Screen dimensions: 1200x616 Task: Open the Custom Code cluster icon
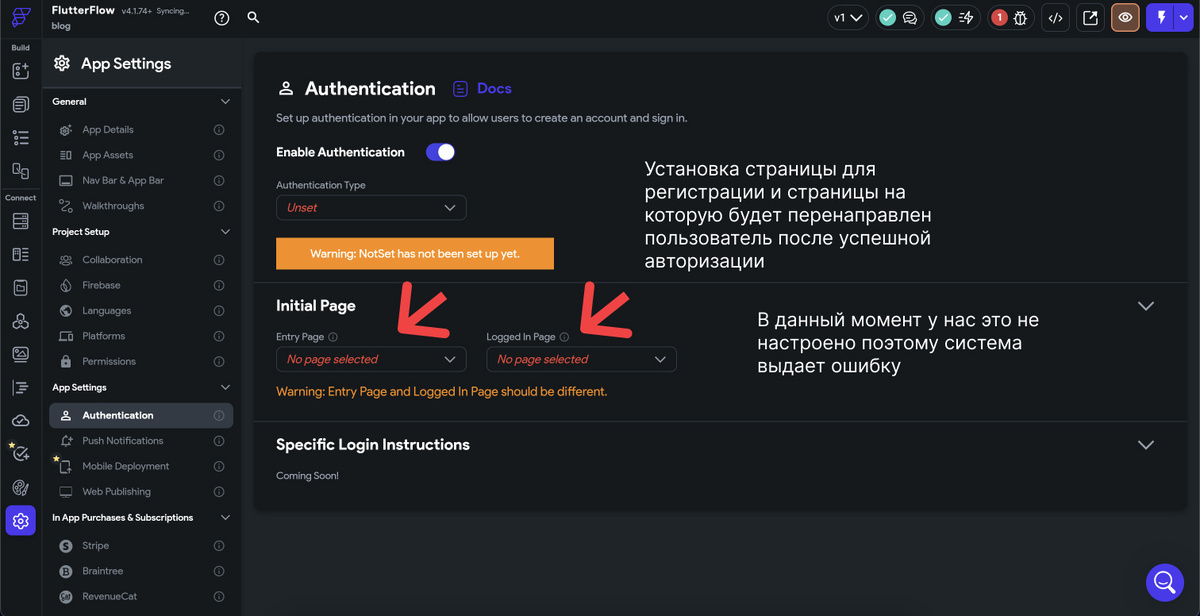[x=21, y=321]
